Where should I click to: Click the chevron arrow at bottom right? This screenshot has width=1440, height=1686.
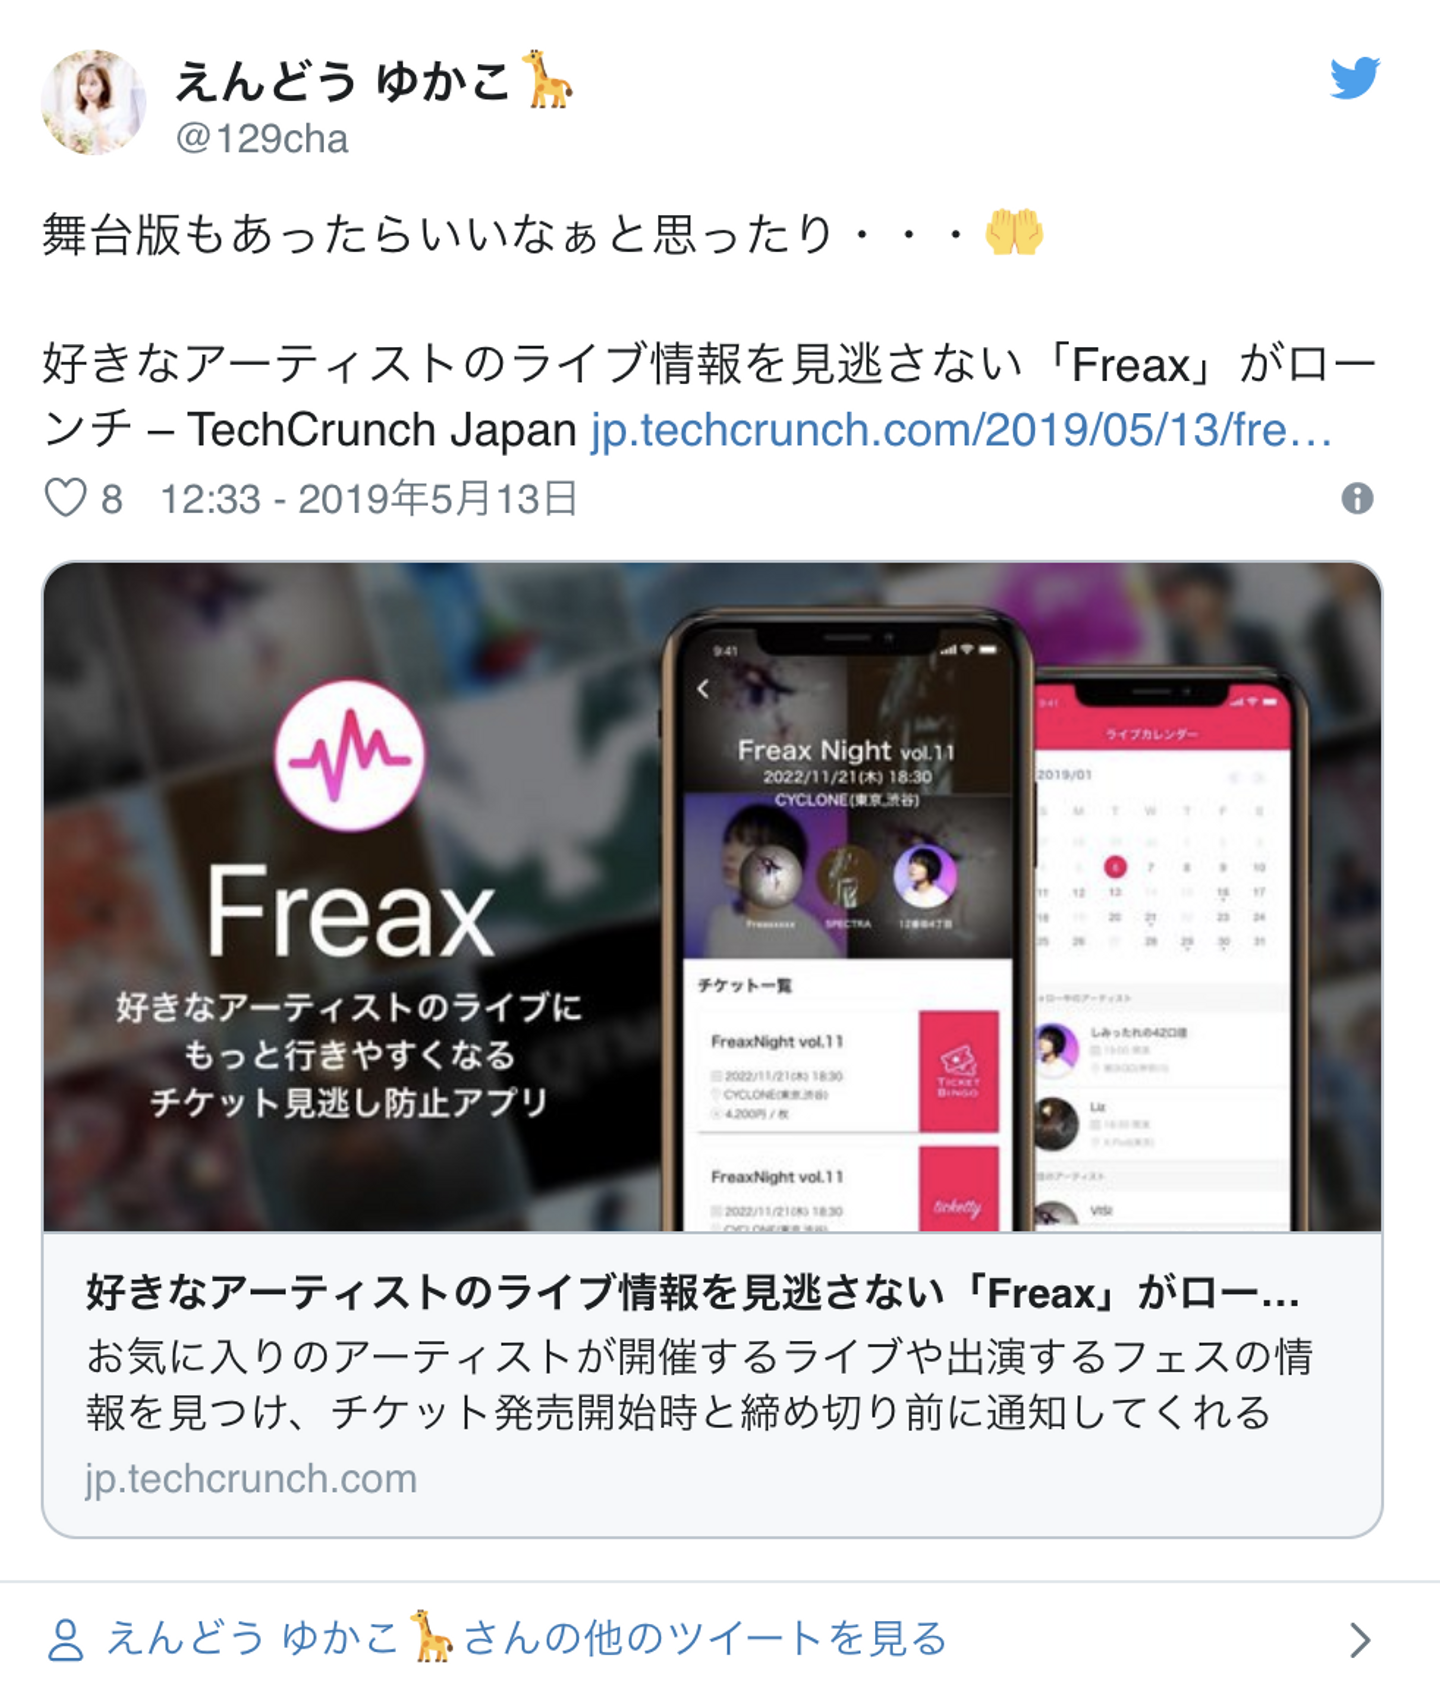1359,1640
